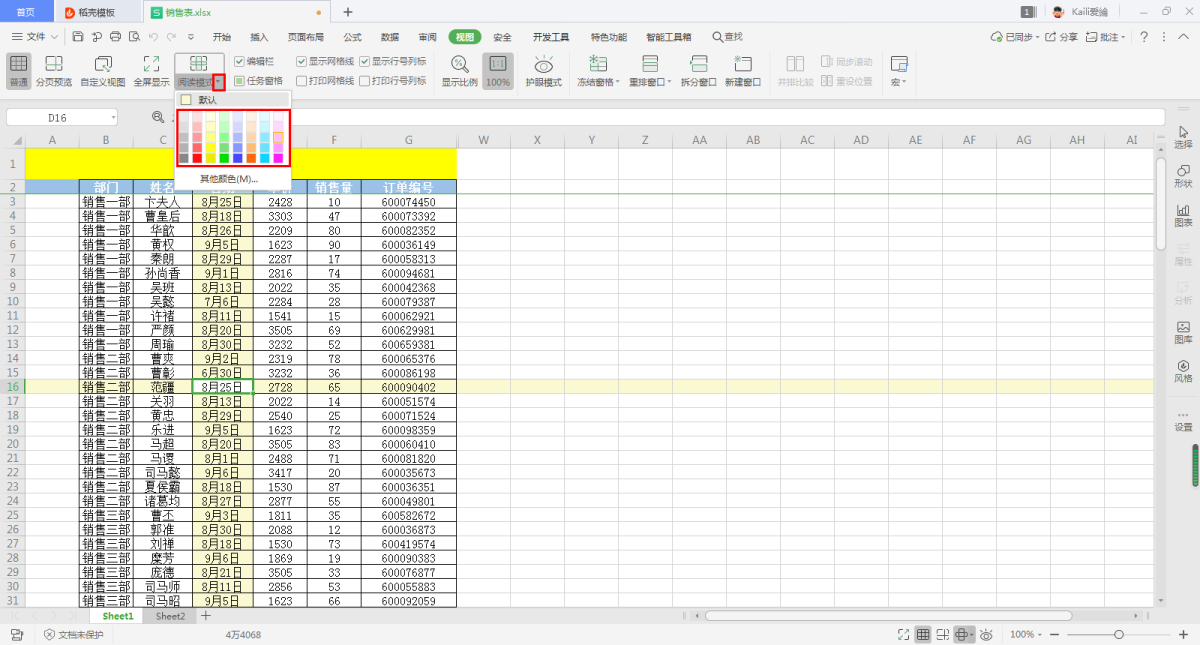The image size is (1200, 645).
Task: Click the 拆分窗口 split window icon
Action: [x=699, y=70]
